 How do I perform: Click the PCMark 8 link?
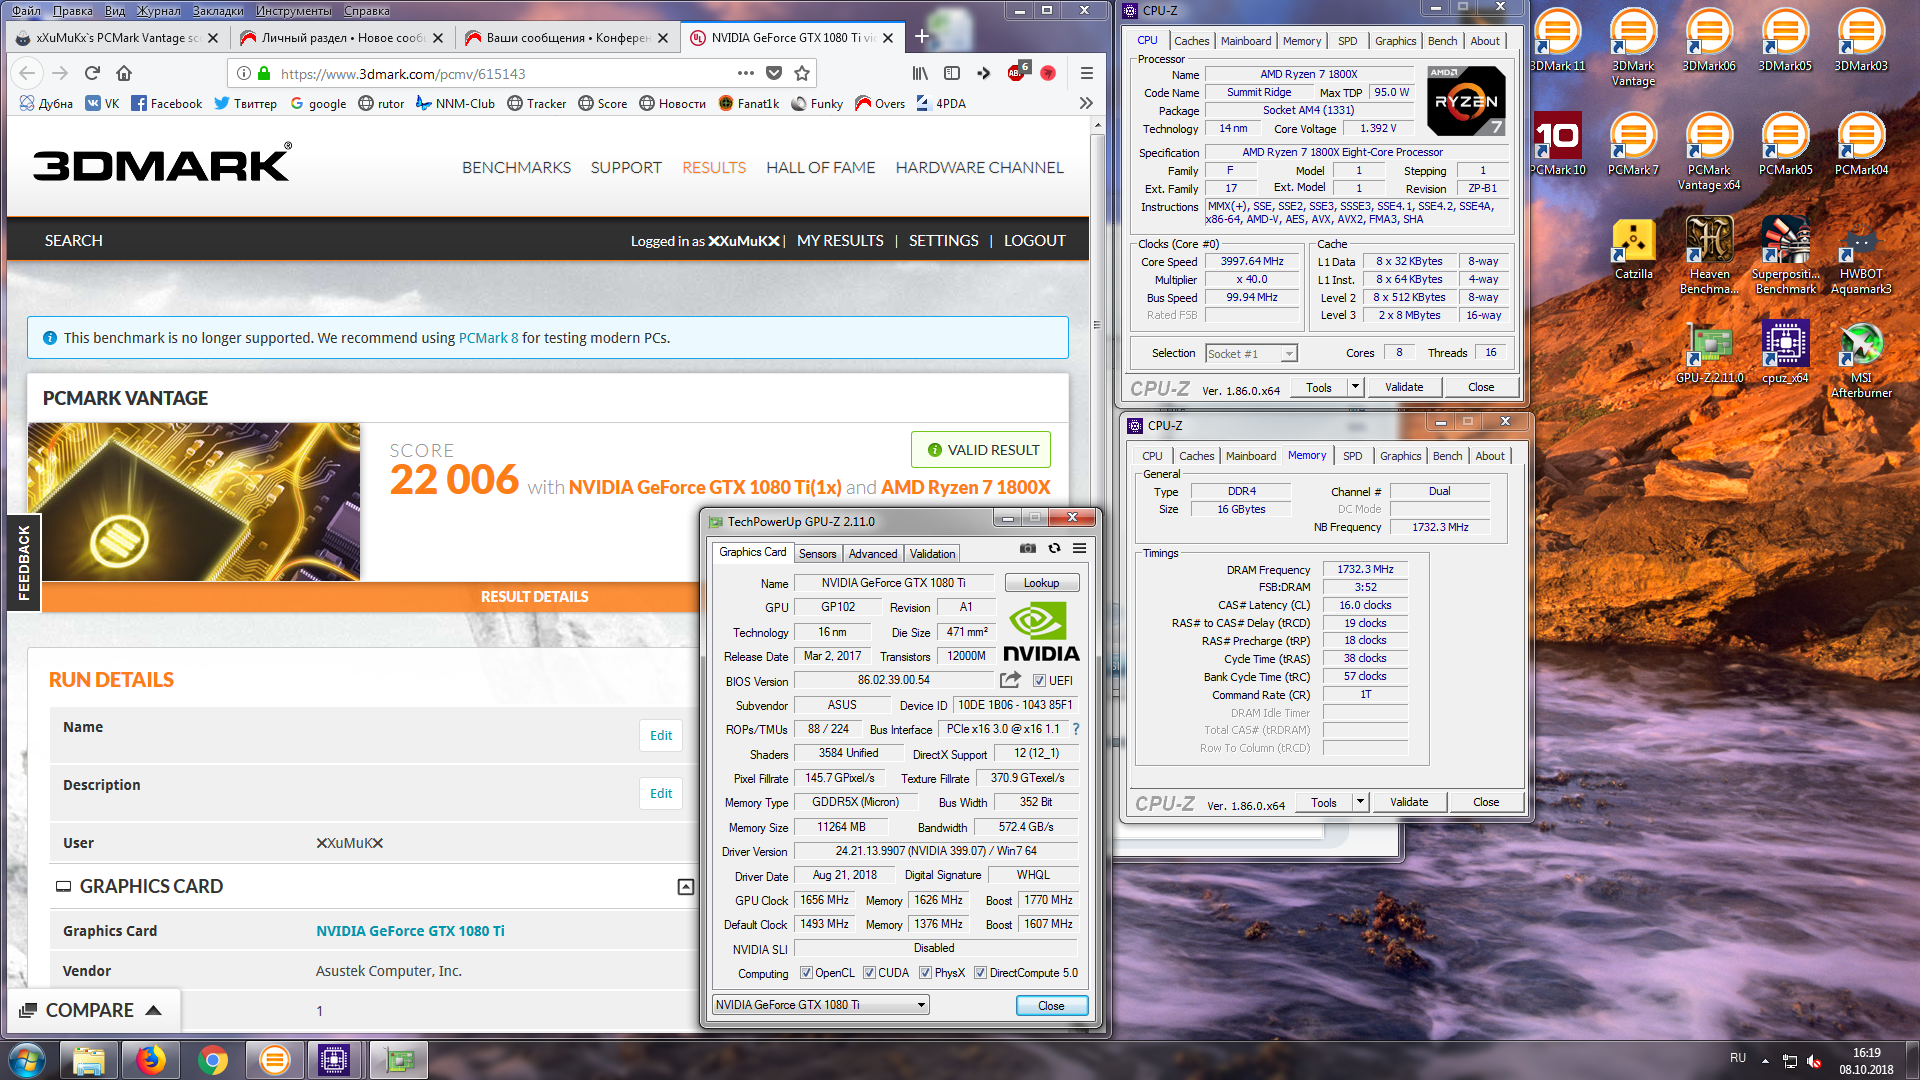pos(488,338)
